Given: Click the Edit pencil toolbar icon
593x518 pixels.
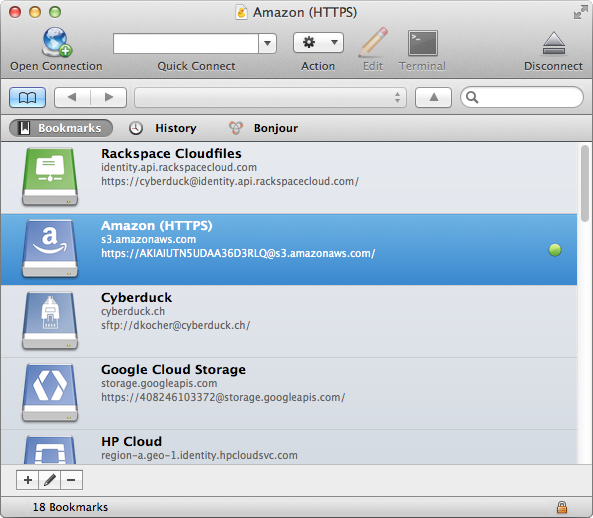Looking at the screenshot, I should tap(373, 42).
